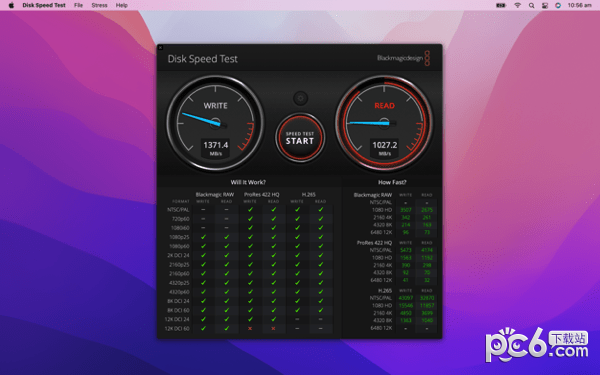Click the How Fast? panel heading

click(392, 182)
